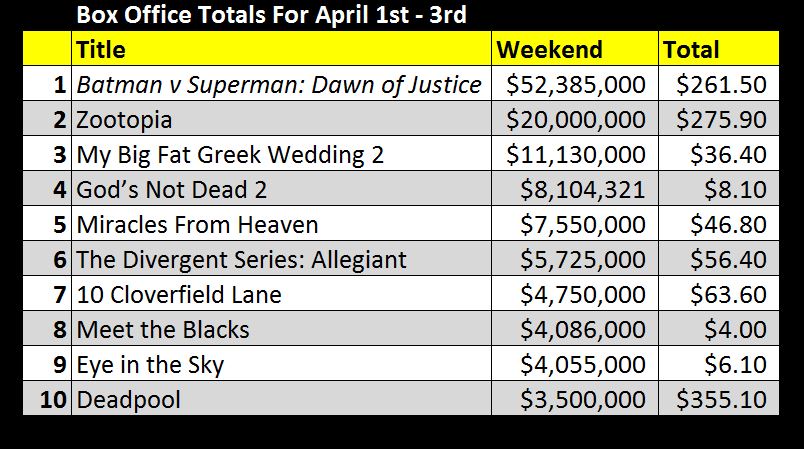
Task: Select the Deadpool title cell
Action: pyautogui.click(x=129, y=400)
